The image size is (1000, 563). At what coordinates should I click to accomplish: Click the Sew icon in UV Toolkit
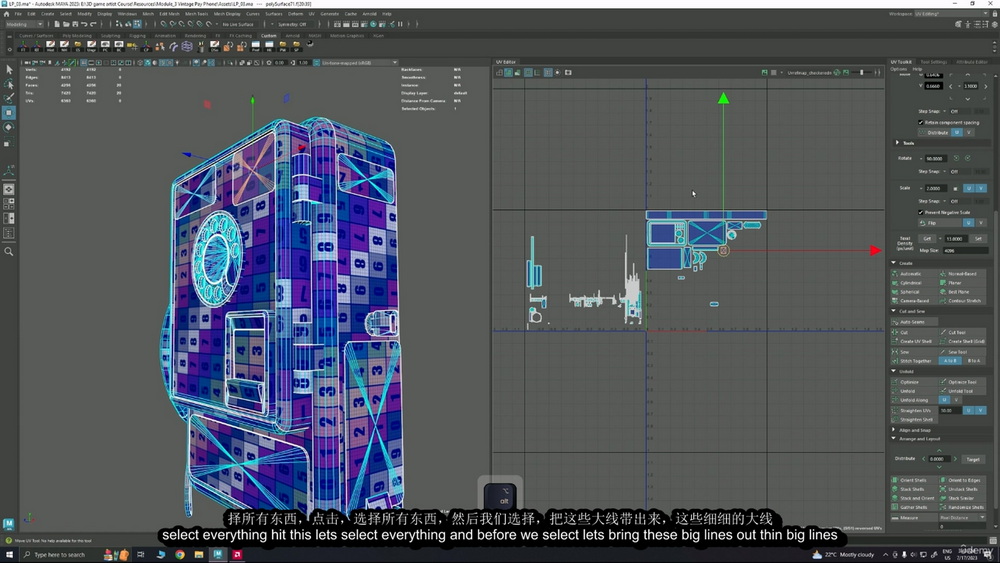[x=895, y=351]
